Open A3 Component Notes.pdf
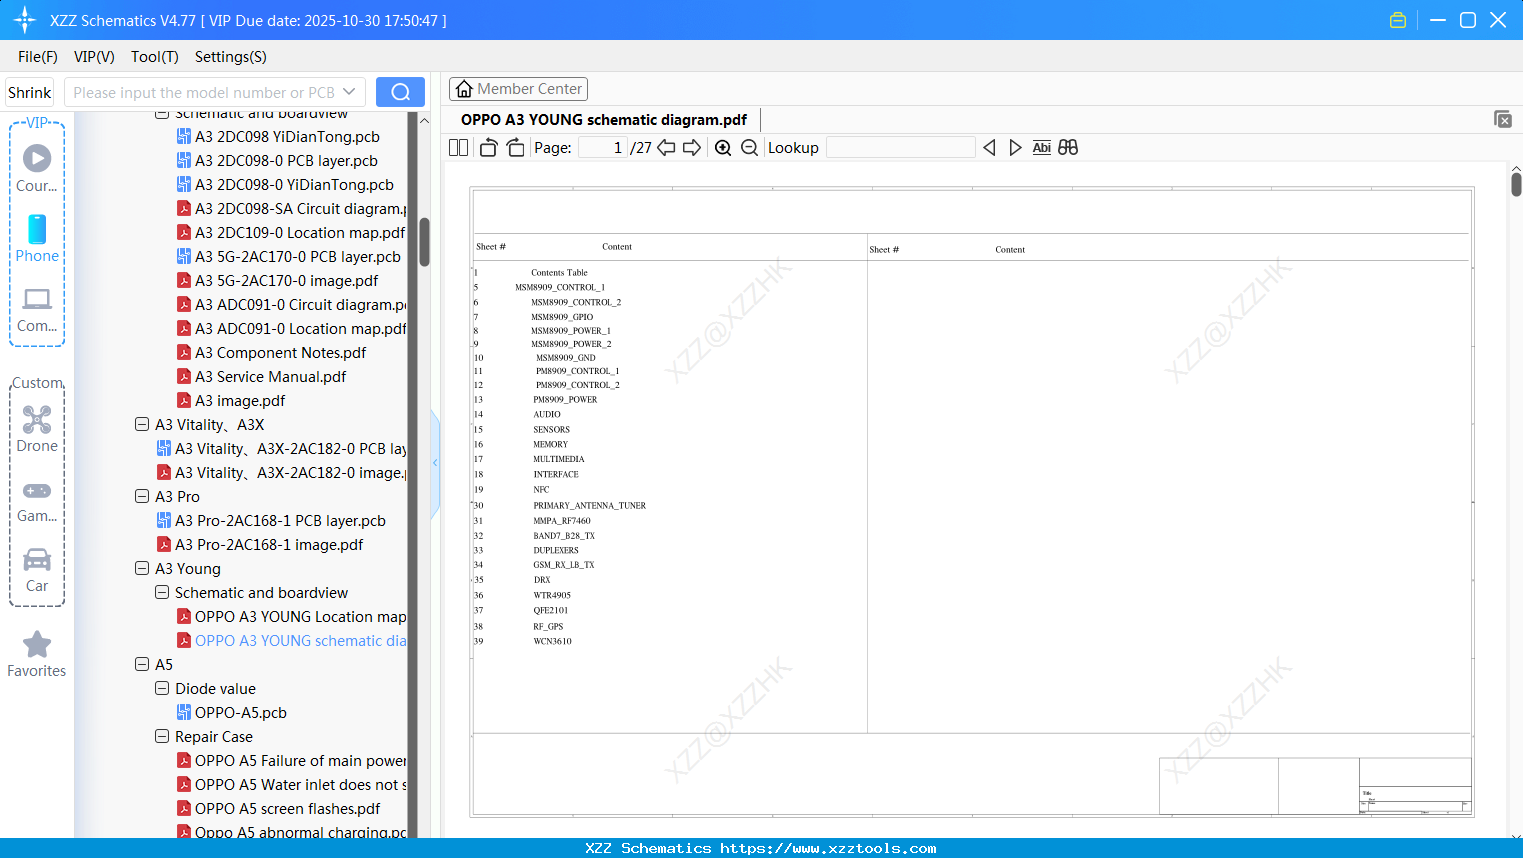The width and height of the screenshot is (1523, 858). [280, 352]
